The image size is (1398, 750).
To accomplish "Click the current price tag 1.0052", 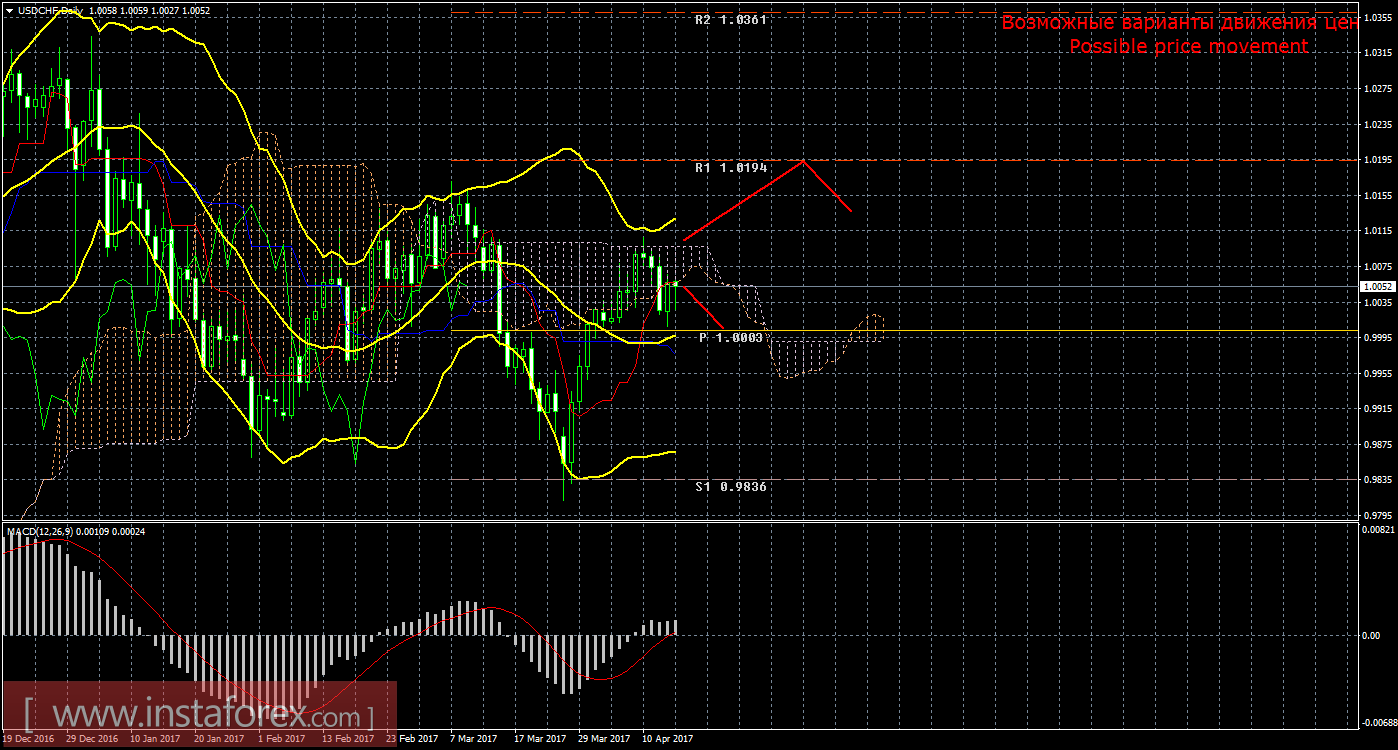I will tap(1378, 286).
